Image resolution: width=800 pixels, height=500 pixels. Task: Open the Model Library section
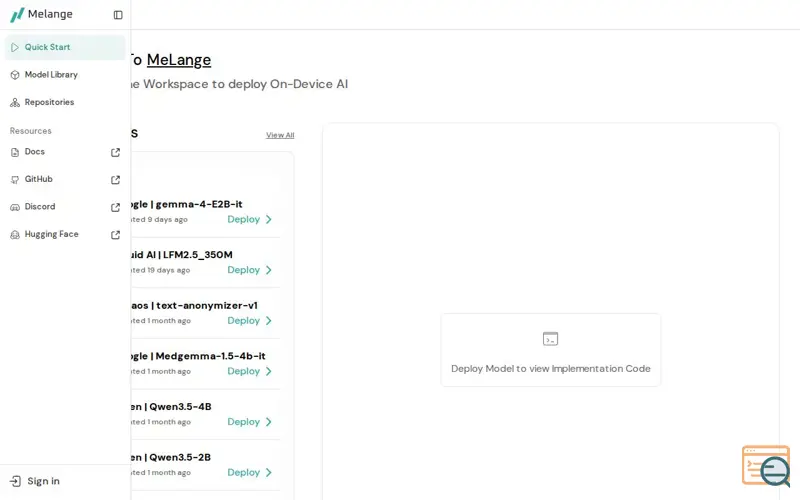pyautogui.click(x=65, y=74)
